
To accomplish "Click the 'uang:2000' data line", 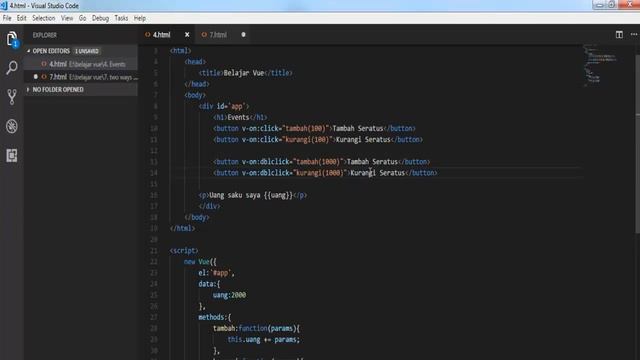I will tap(229, 295).
